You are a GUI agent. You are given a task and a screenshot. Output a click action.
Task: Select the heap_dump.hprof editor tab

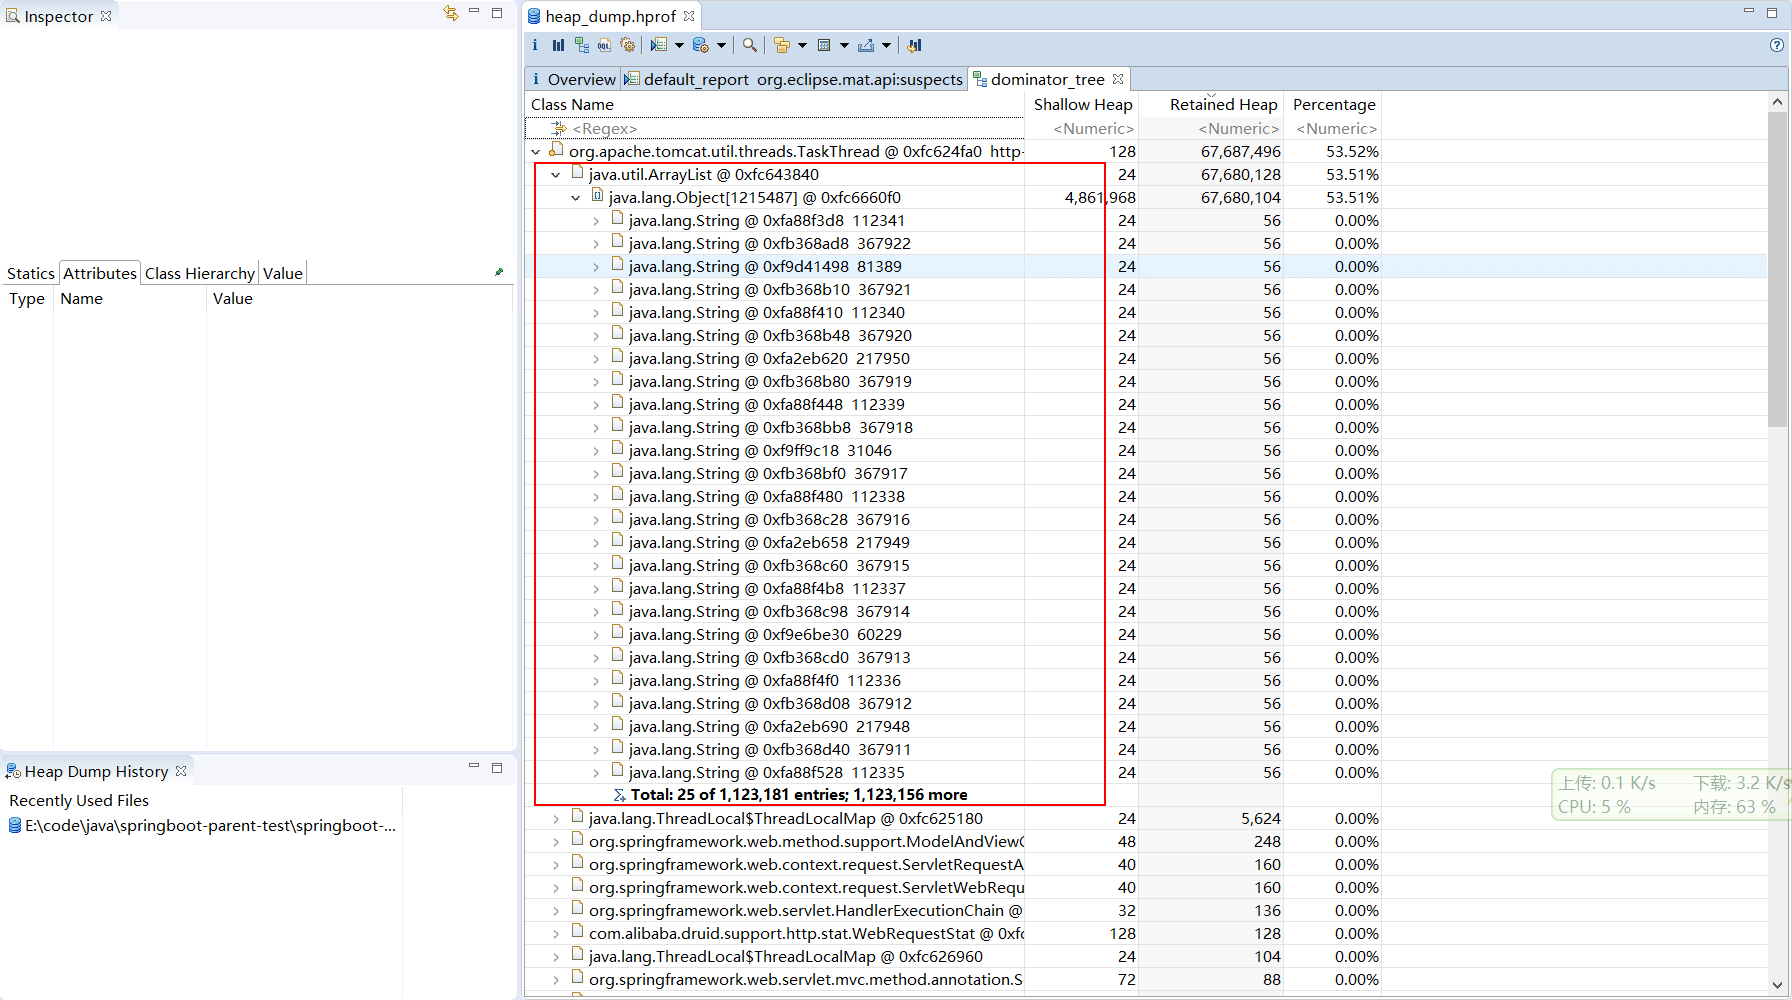611,16
